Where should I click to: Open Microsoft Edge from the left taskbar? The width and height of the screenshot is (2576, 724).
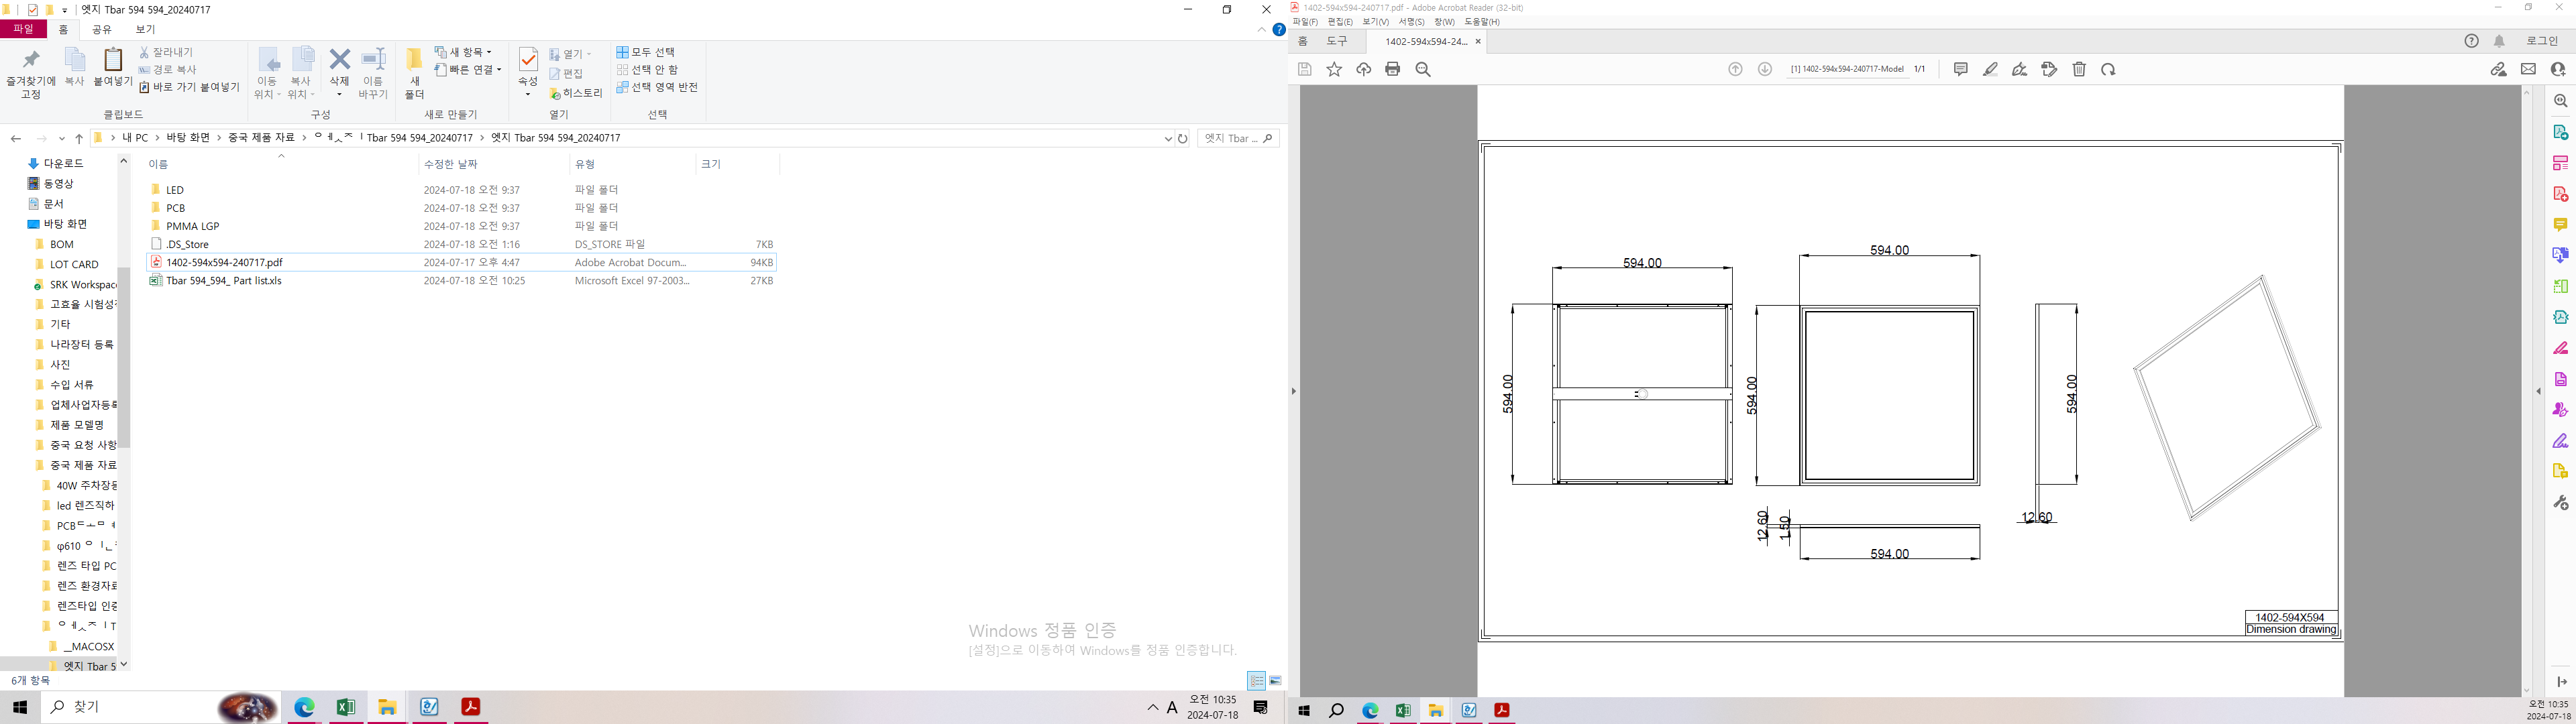pyautogui.click(x=304, y=708)
